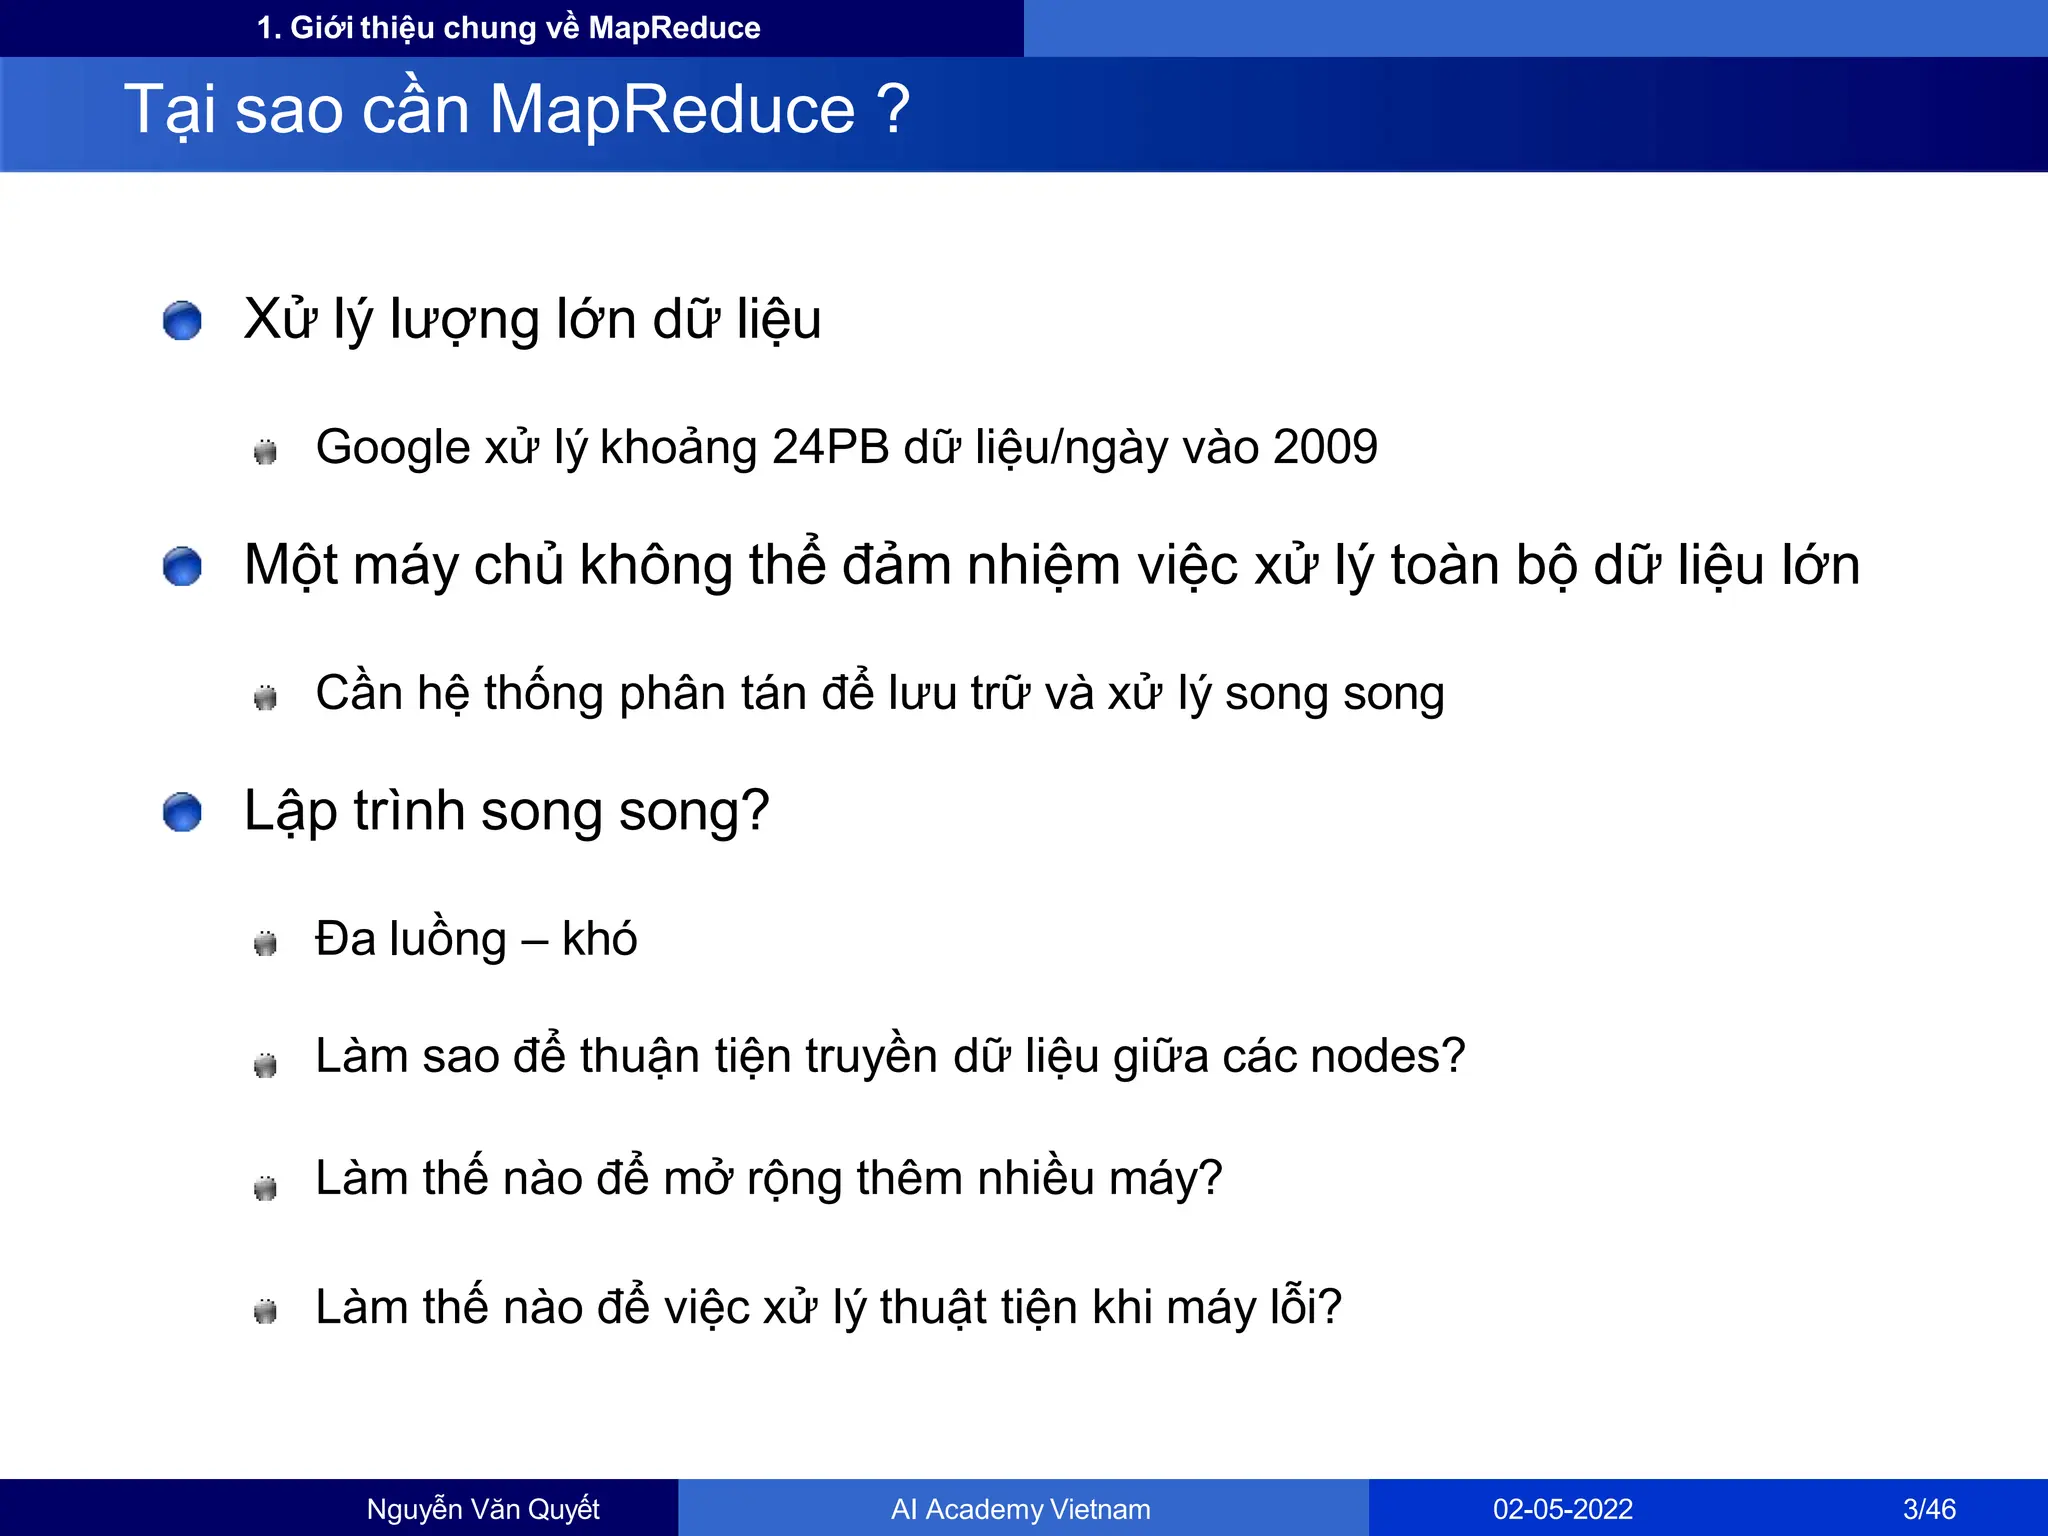Screen dimensions: 2048x1536
Task: Click the blue bullet beside 'Một máy chủ không thể'
Action: [182, 566]
